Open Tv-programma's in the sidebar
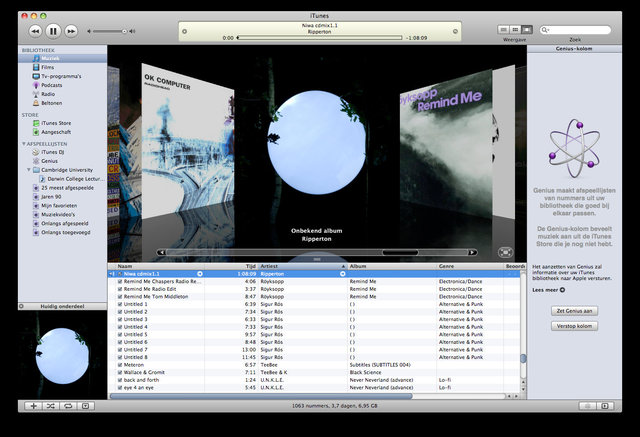 pyautogui.click(x=61, y=76)
